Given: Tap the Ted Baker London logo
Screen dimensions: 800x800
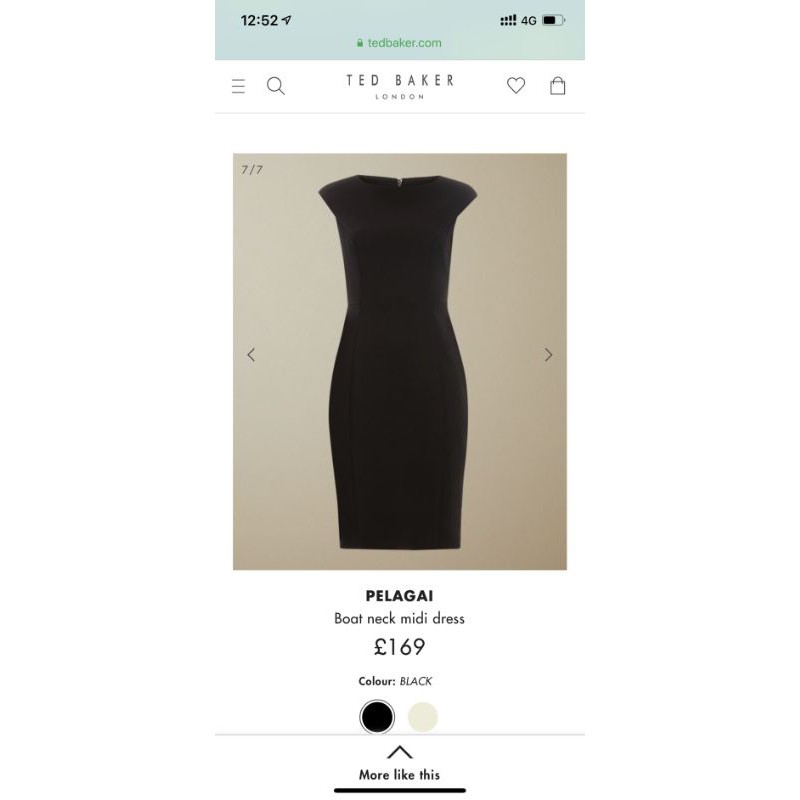Looking at the screenshot, I should [399, 86].
